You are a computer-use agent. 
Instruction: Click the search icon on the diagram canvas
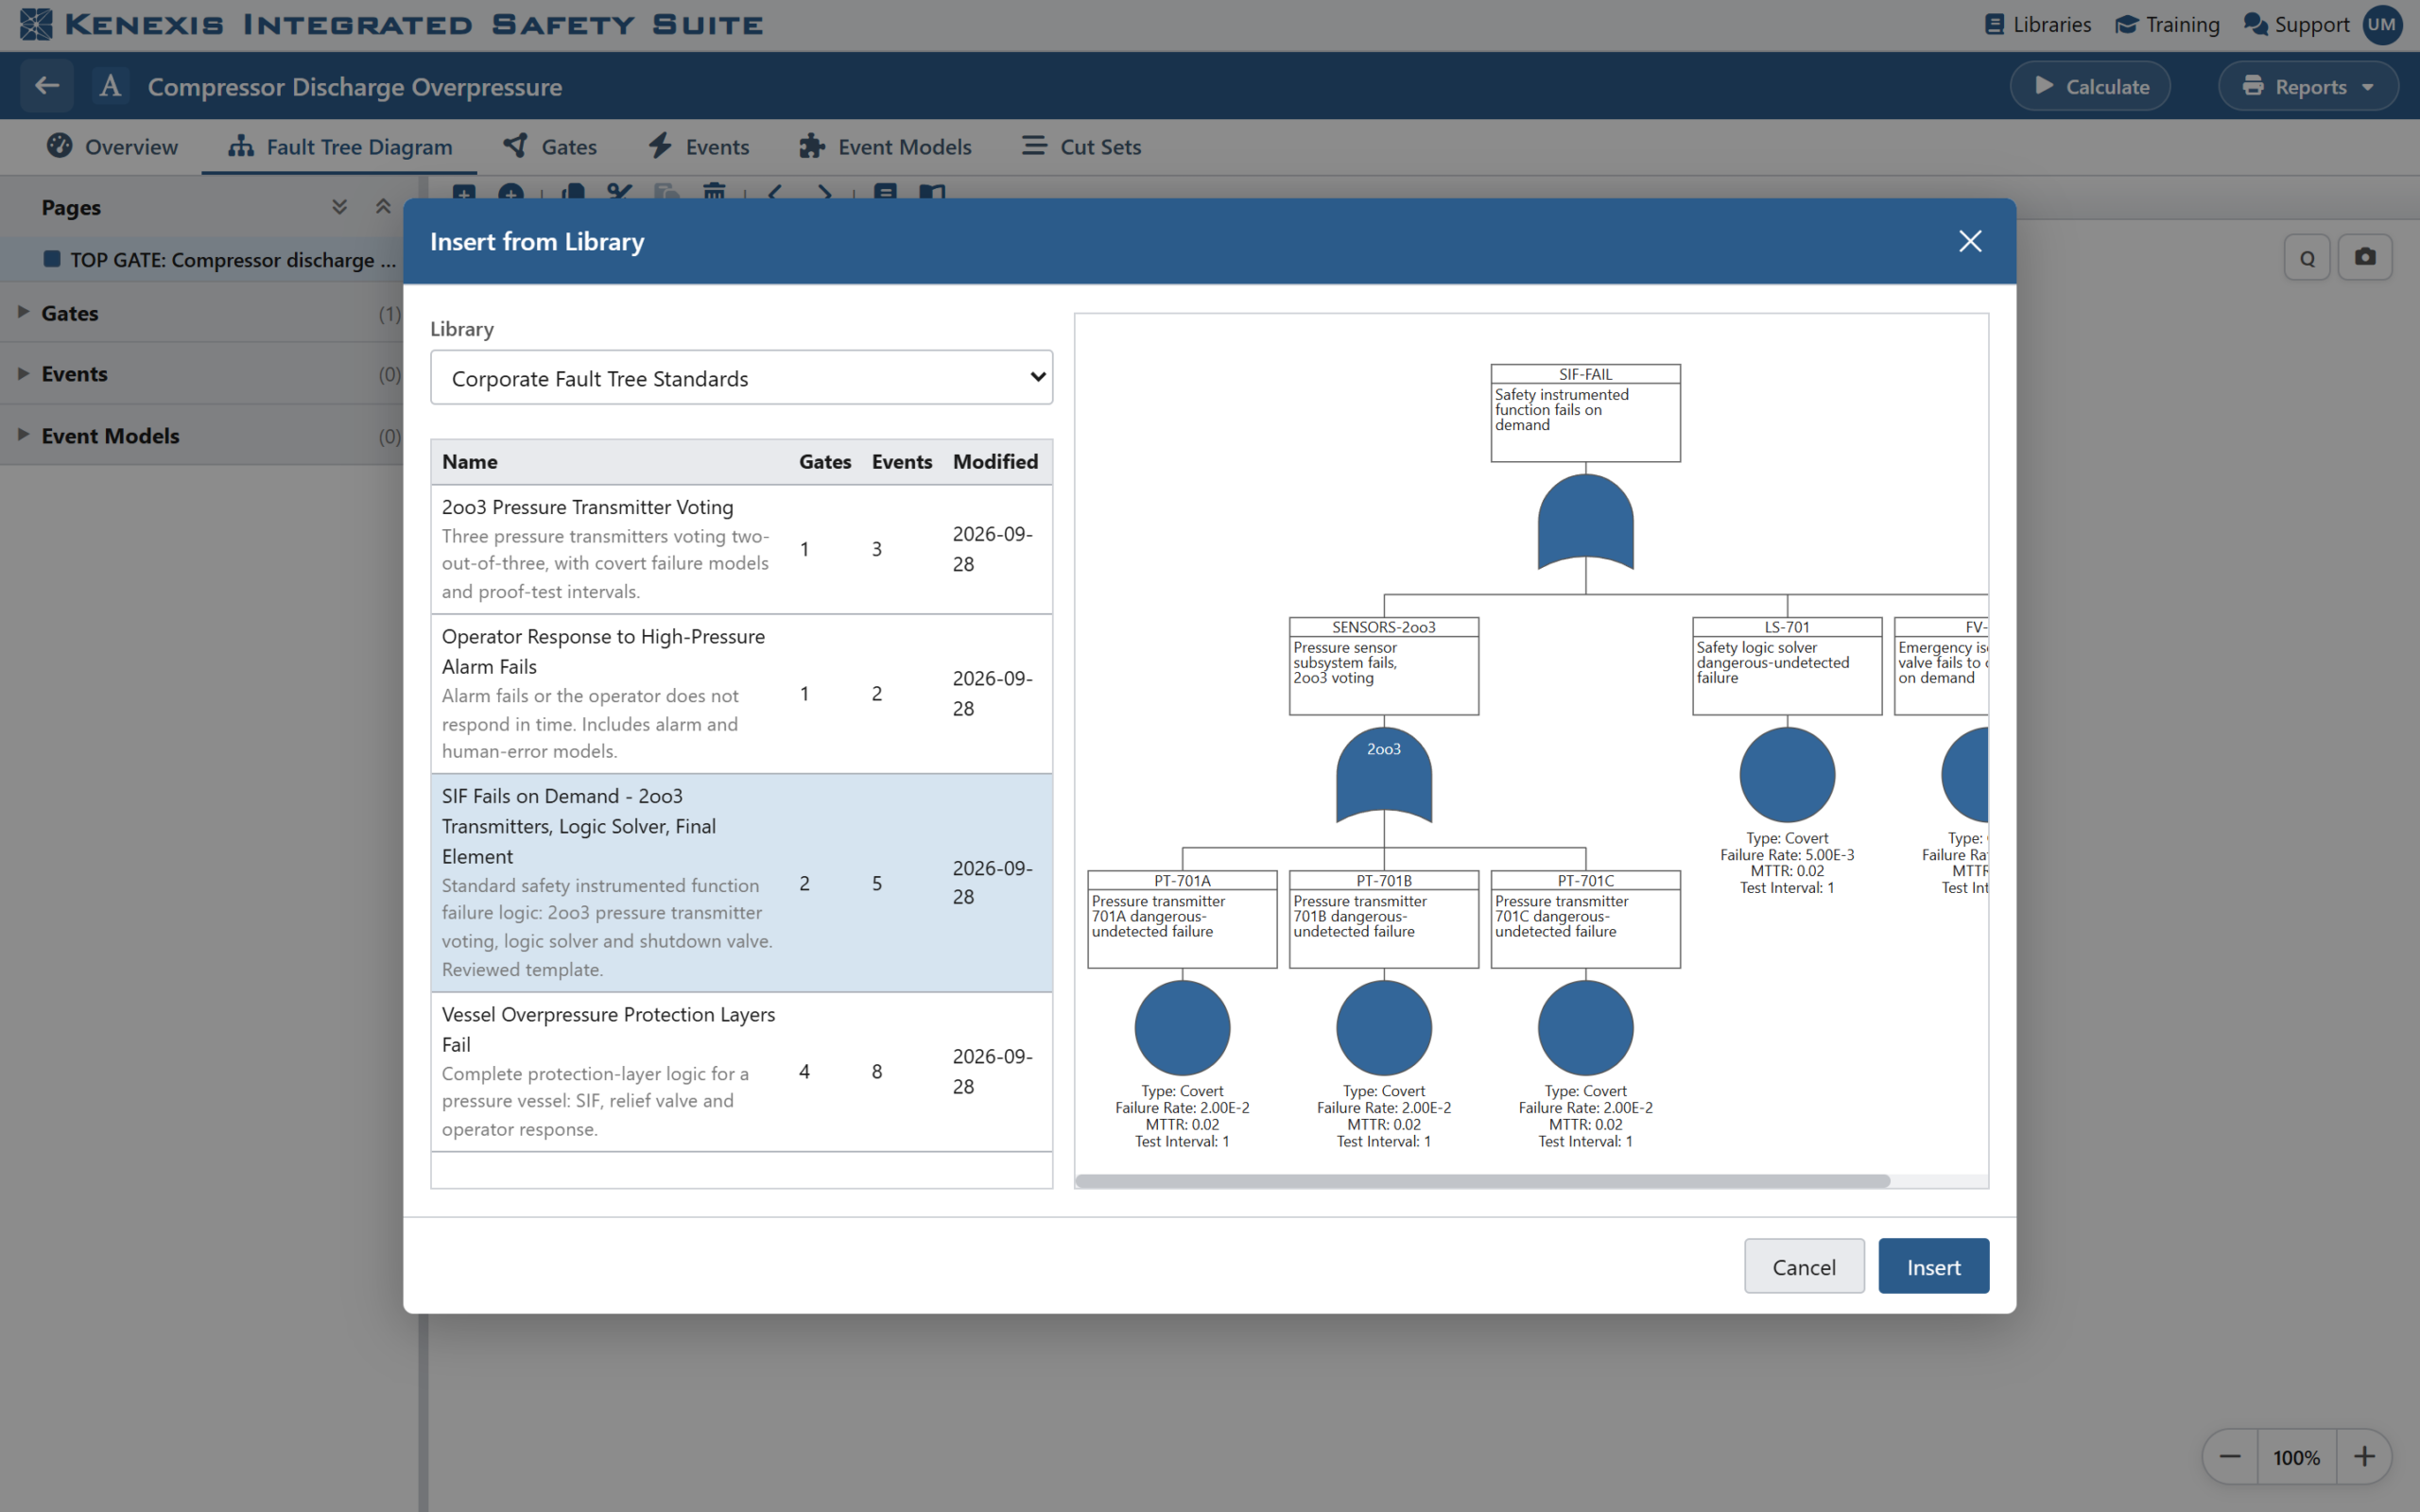(x=2307, y=258)
